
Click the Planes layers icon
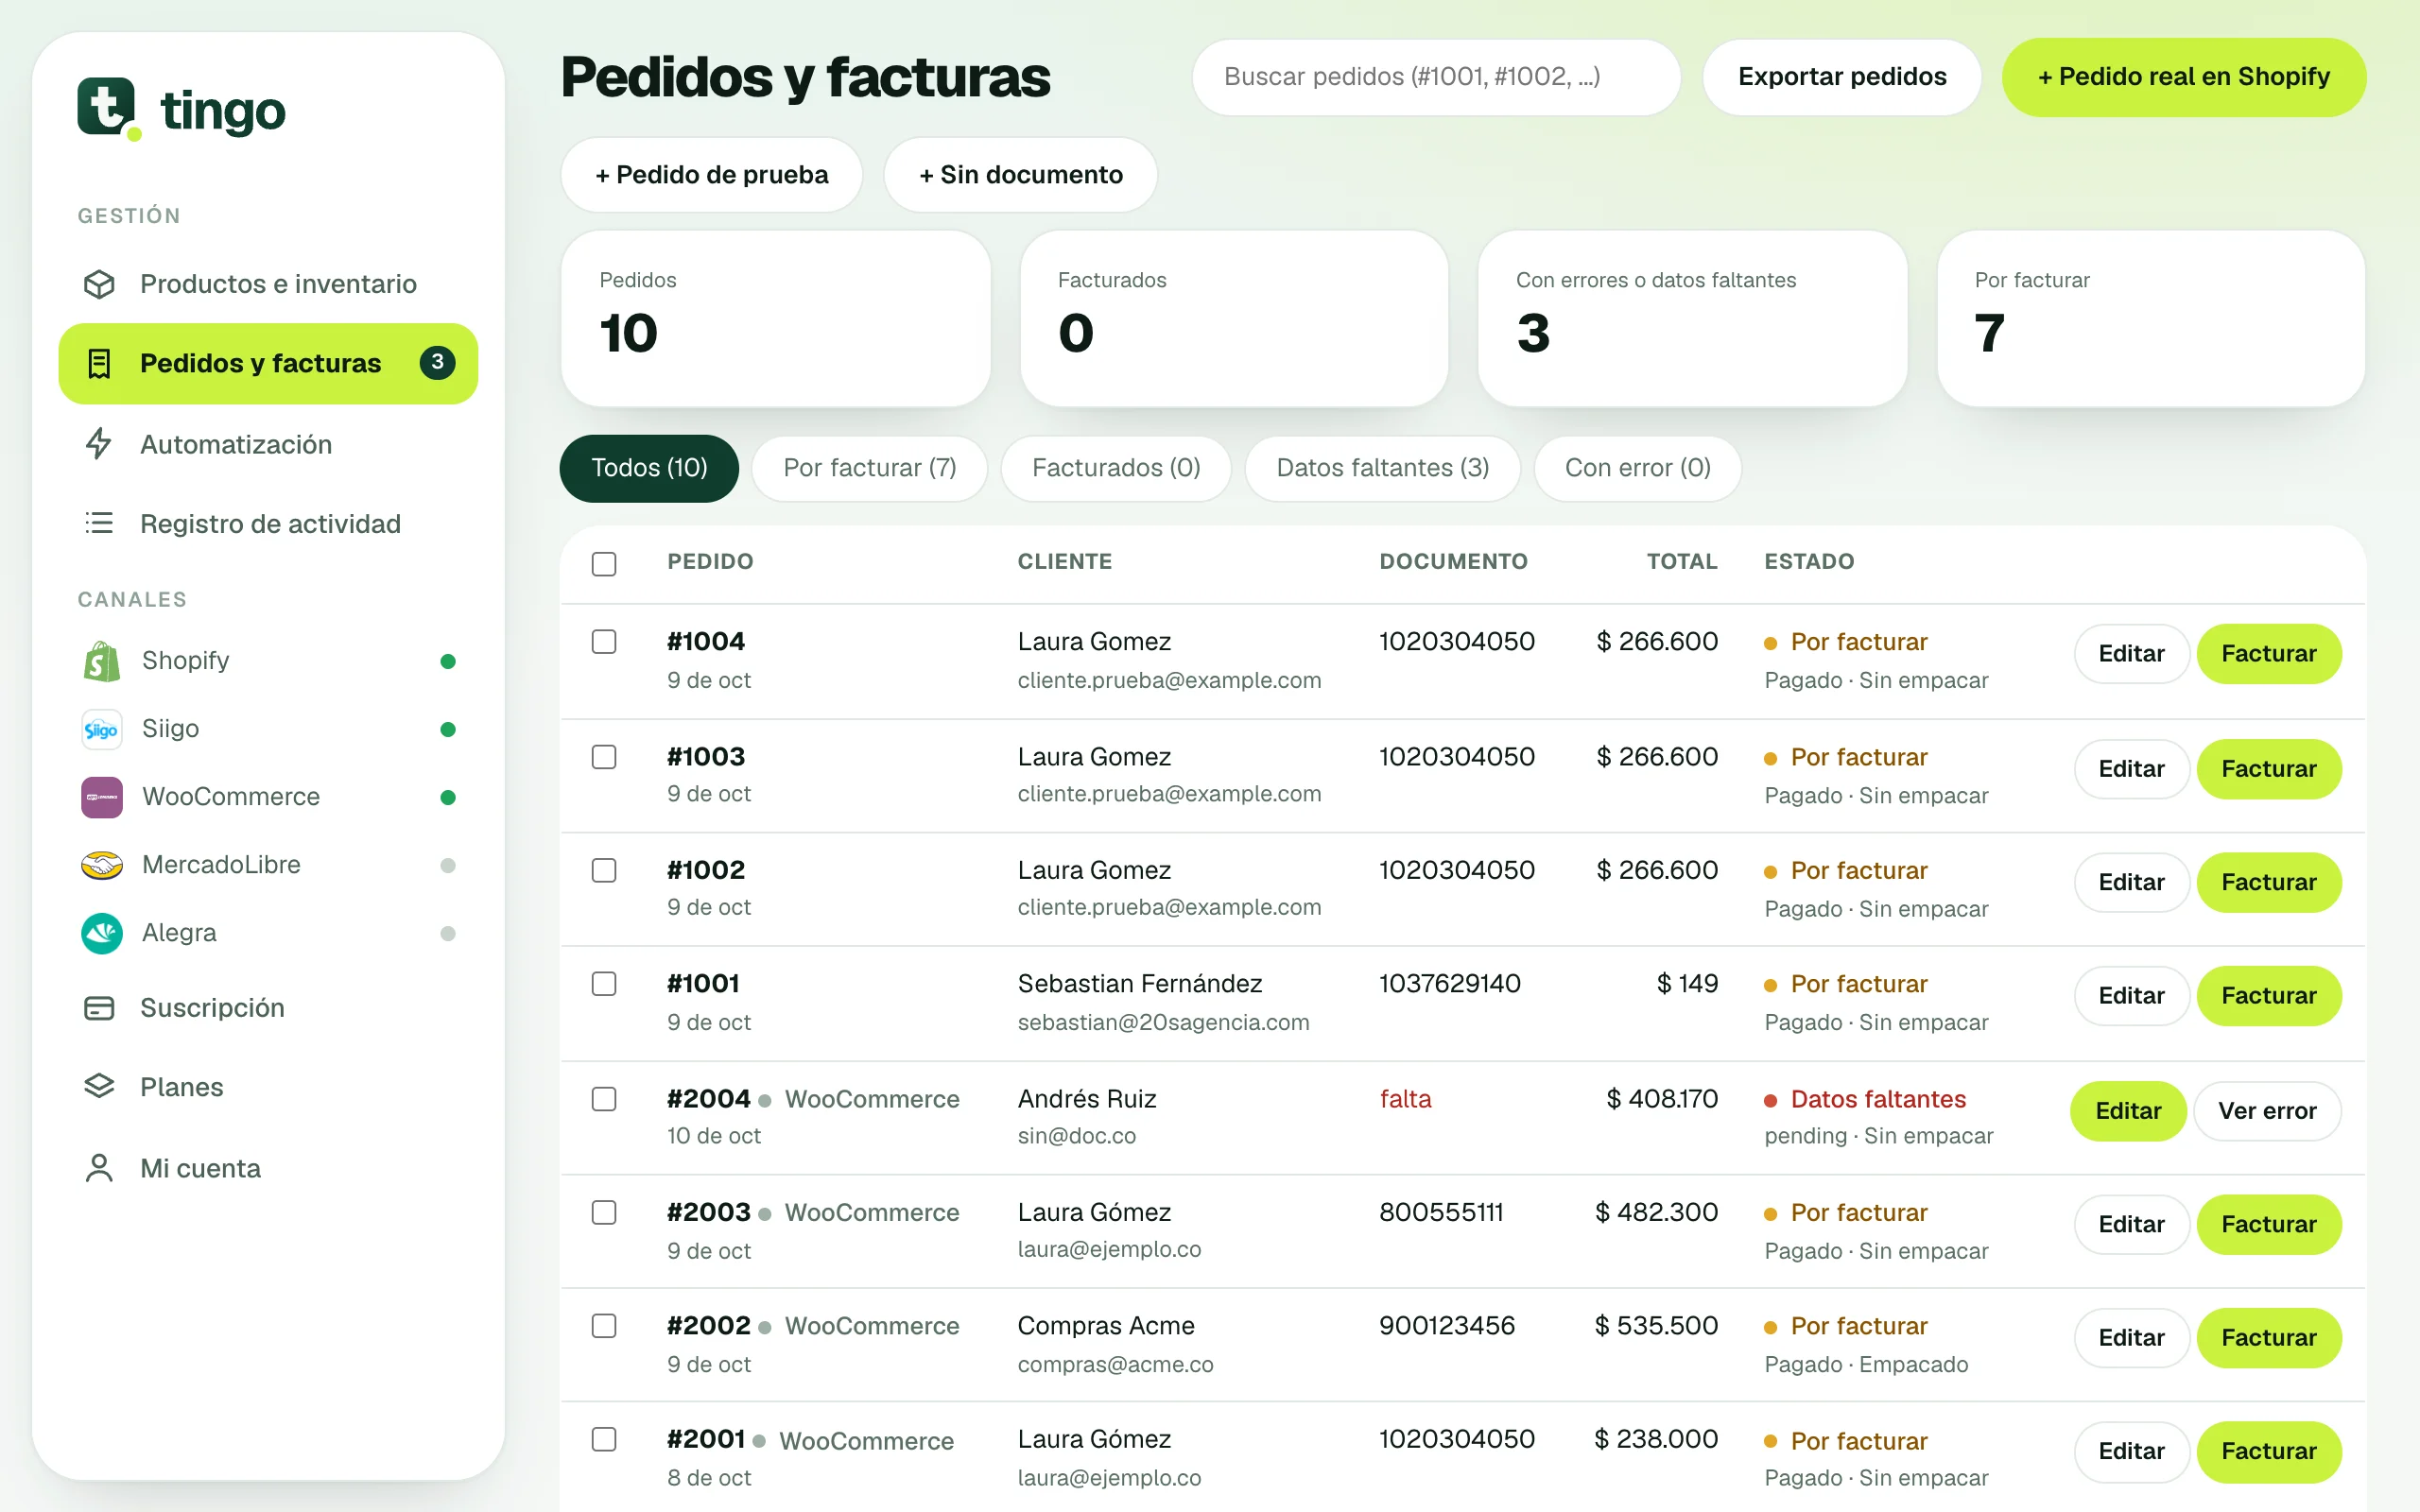[99, 1087]
